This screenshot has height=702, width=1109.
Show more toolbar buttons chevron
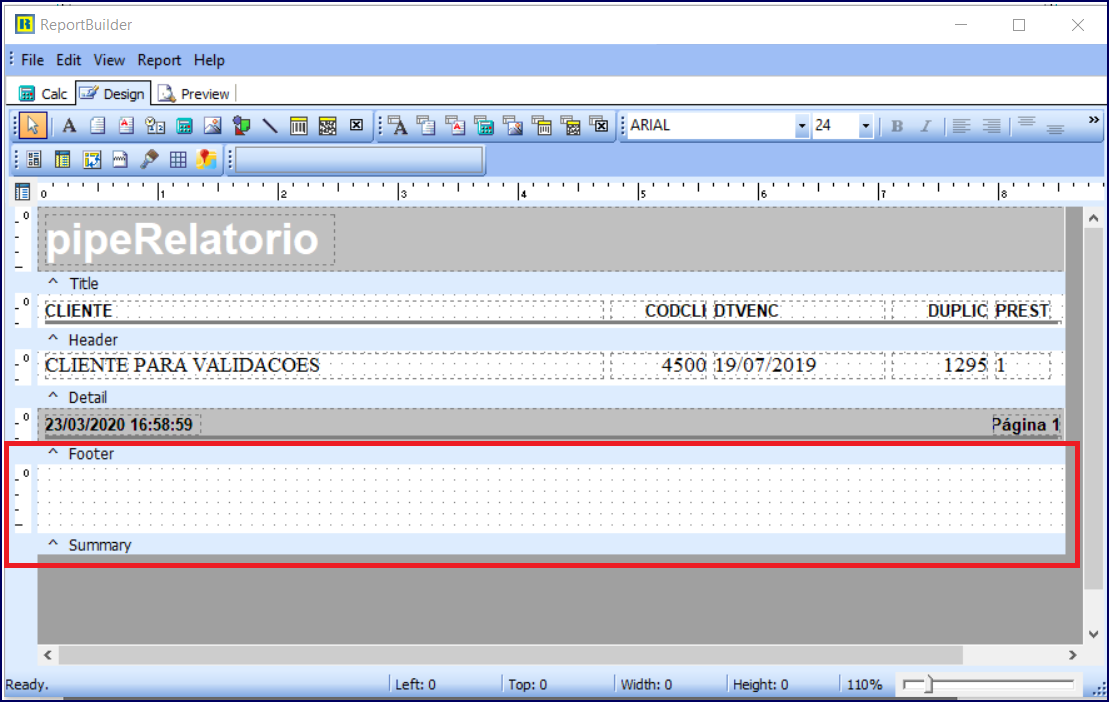pyautogui.click(x=1093, y=120)
